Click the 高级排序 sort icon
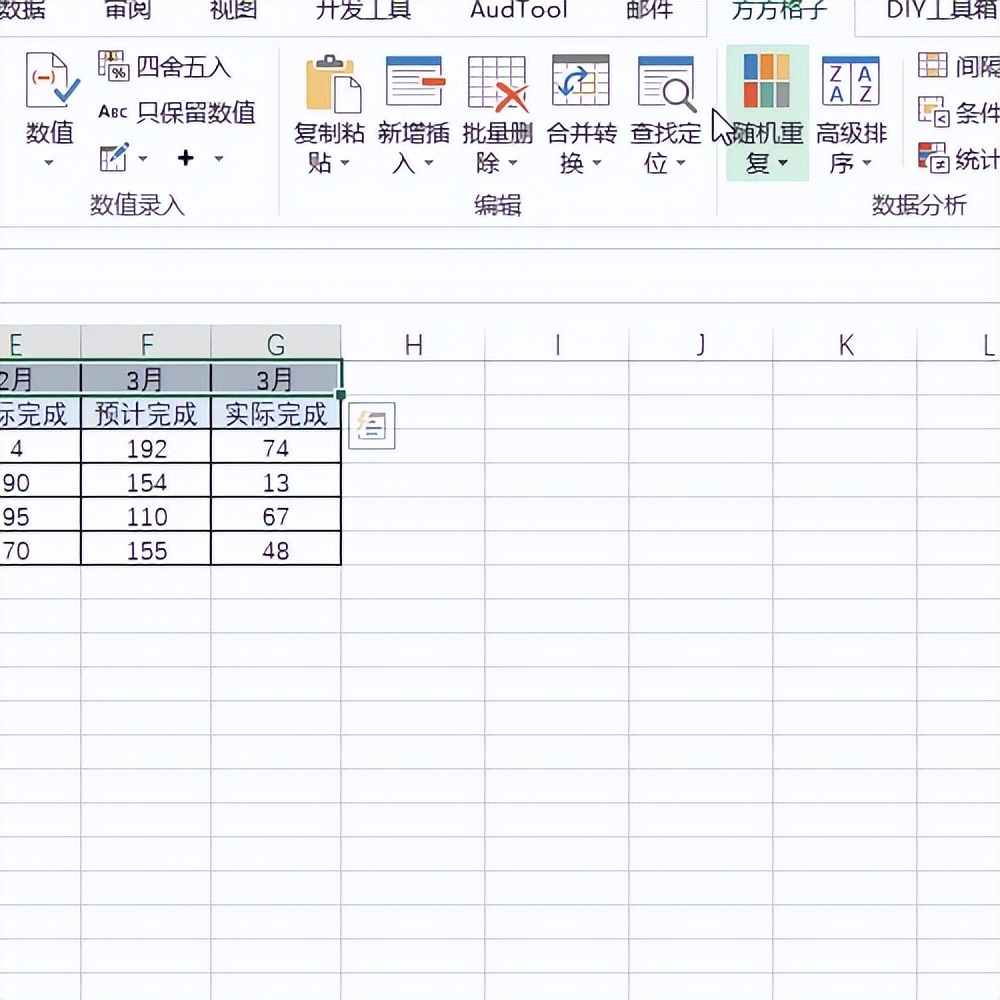 pos(851,82)
